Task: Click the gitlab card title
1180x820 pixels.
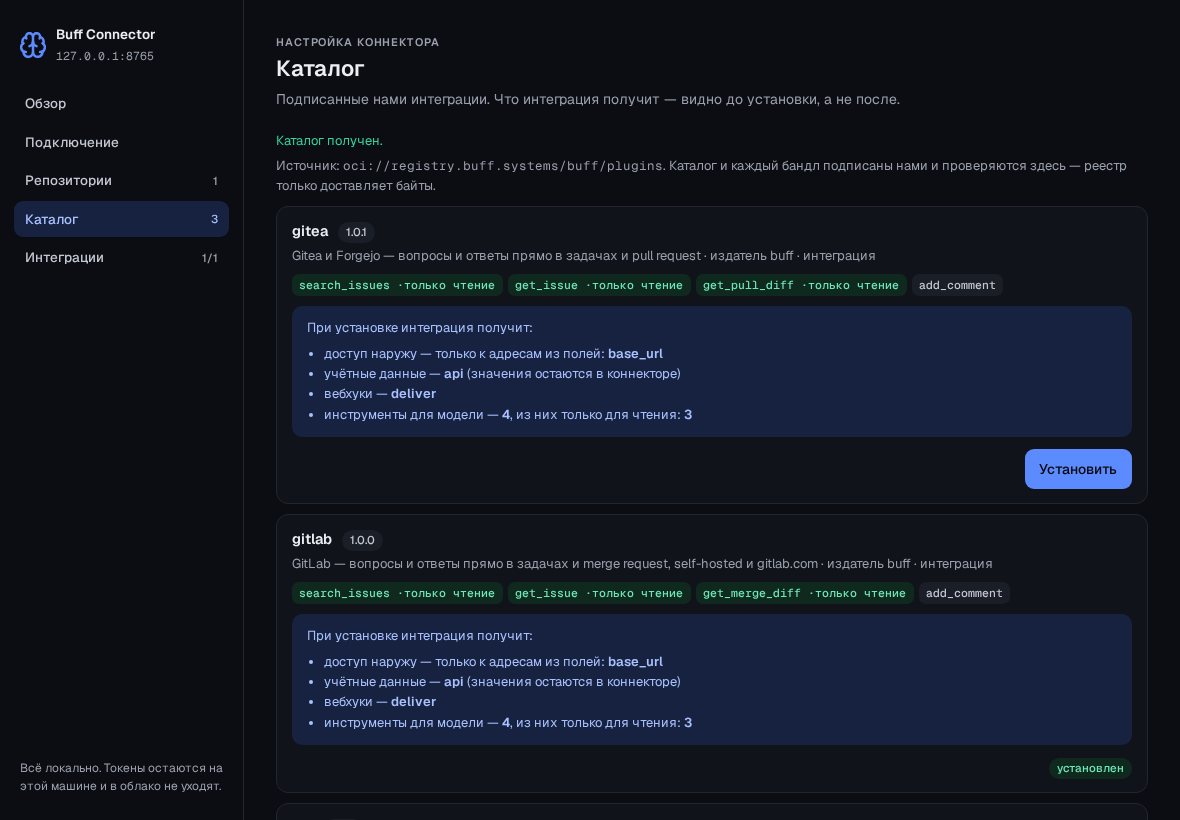Action: [x=312, y=539]
